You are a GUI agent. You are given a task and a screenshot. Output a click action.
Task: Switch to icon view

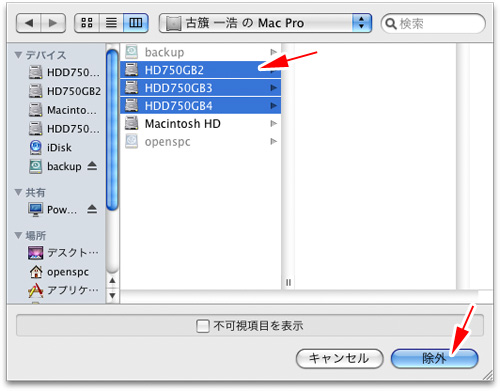tap(87, 23)
